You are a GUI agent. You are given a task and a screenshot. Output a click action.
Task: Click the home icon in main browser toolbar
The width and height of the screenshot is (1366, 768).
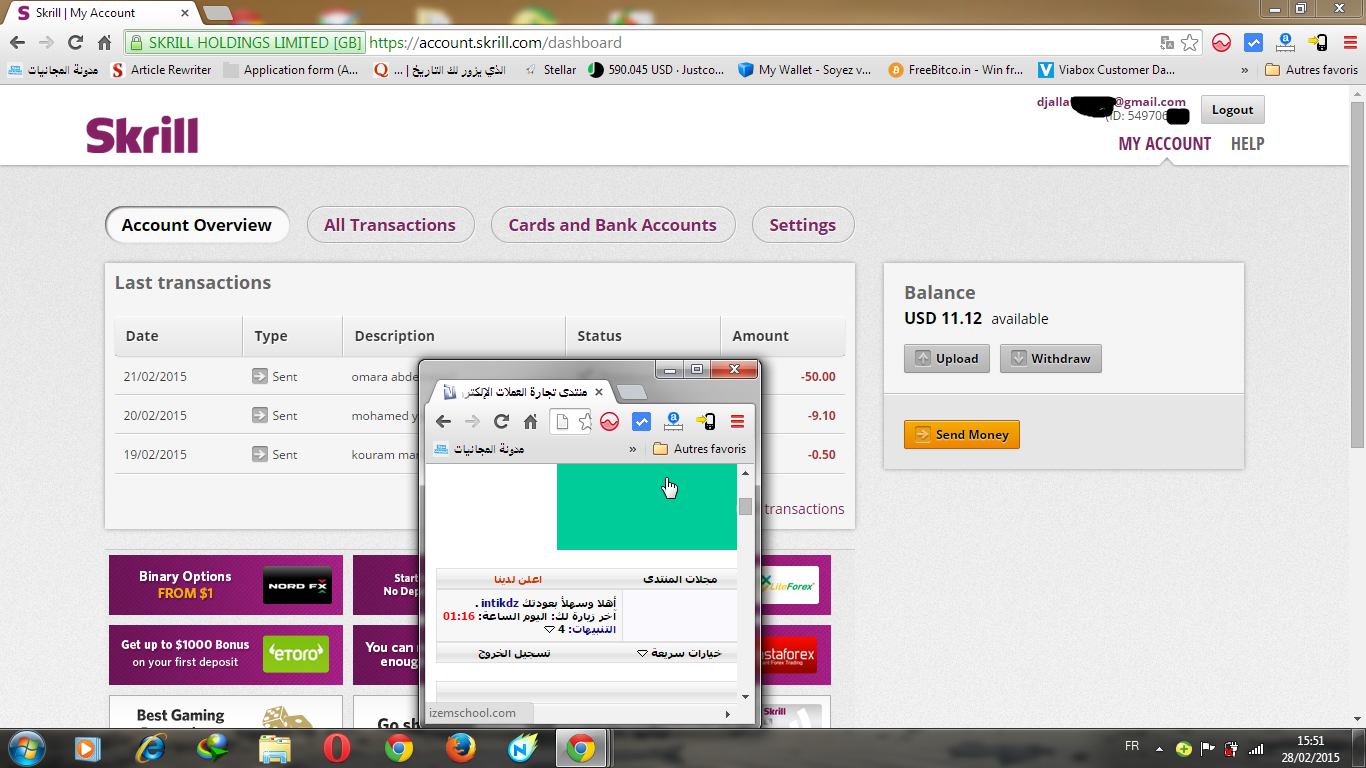pyautogui.click(x=104, y=43)
